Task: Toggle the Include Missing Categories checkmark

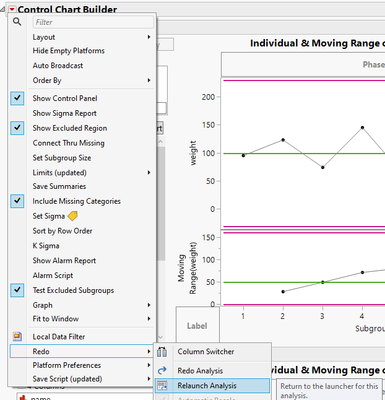Action: 17,201
